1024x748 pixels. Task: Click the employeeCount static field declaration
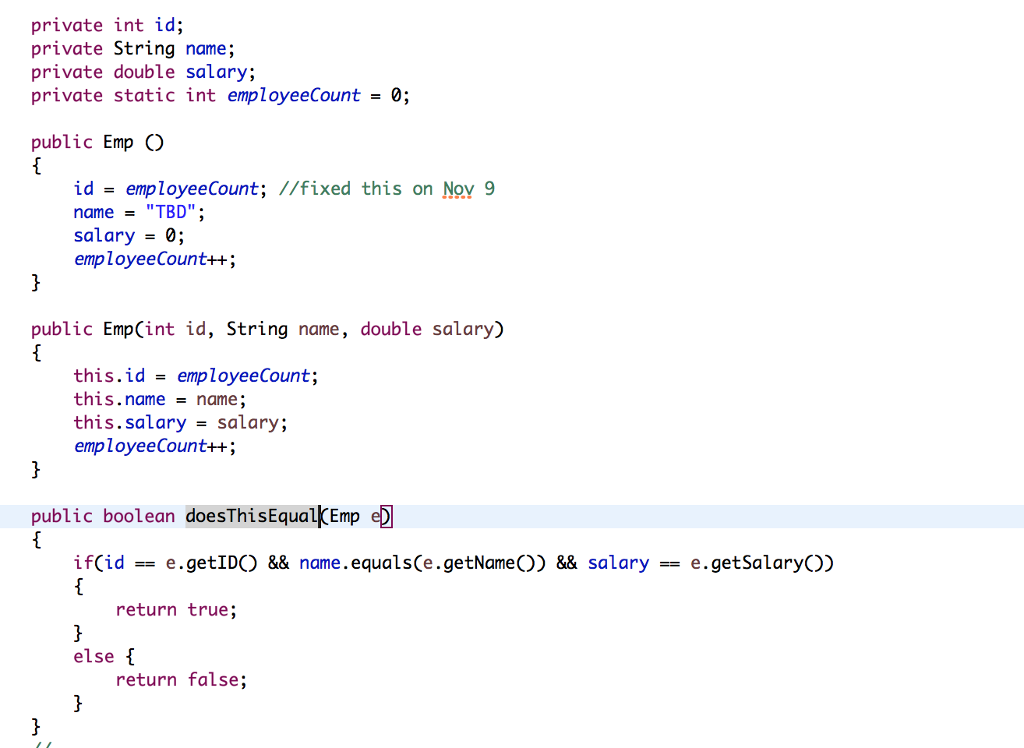(x=293, y=95)
